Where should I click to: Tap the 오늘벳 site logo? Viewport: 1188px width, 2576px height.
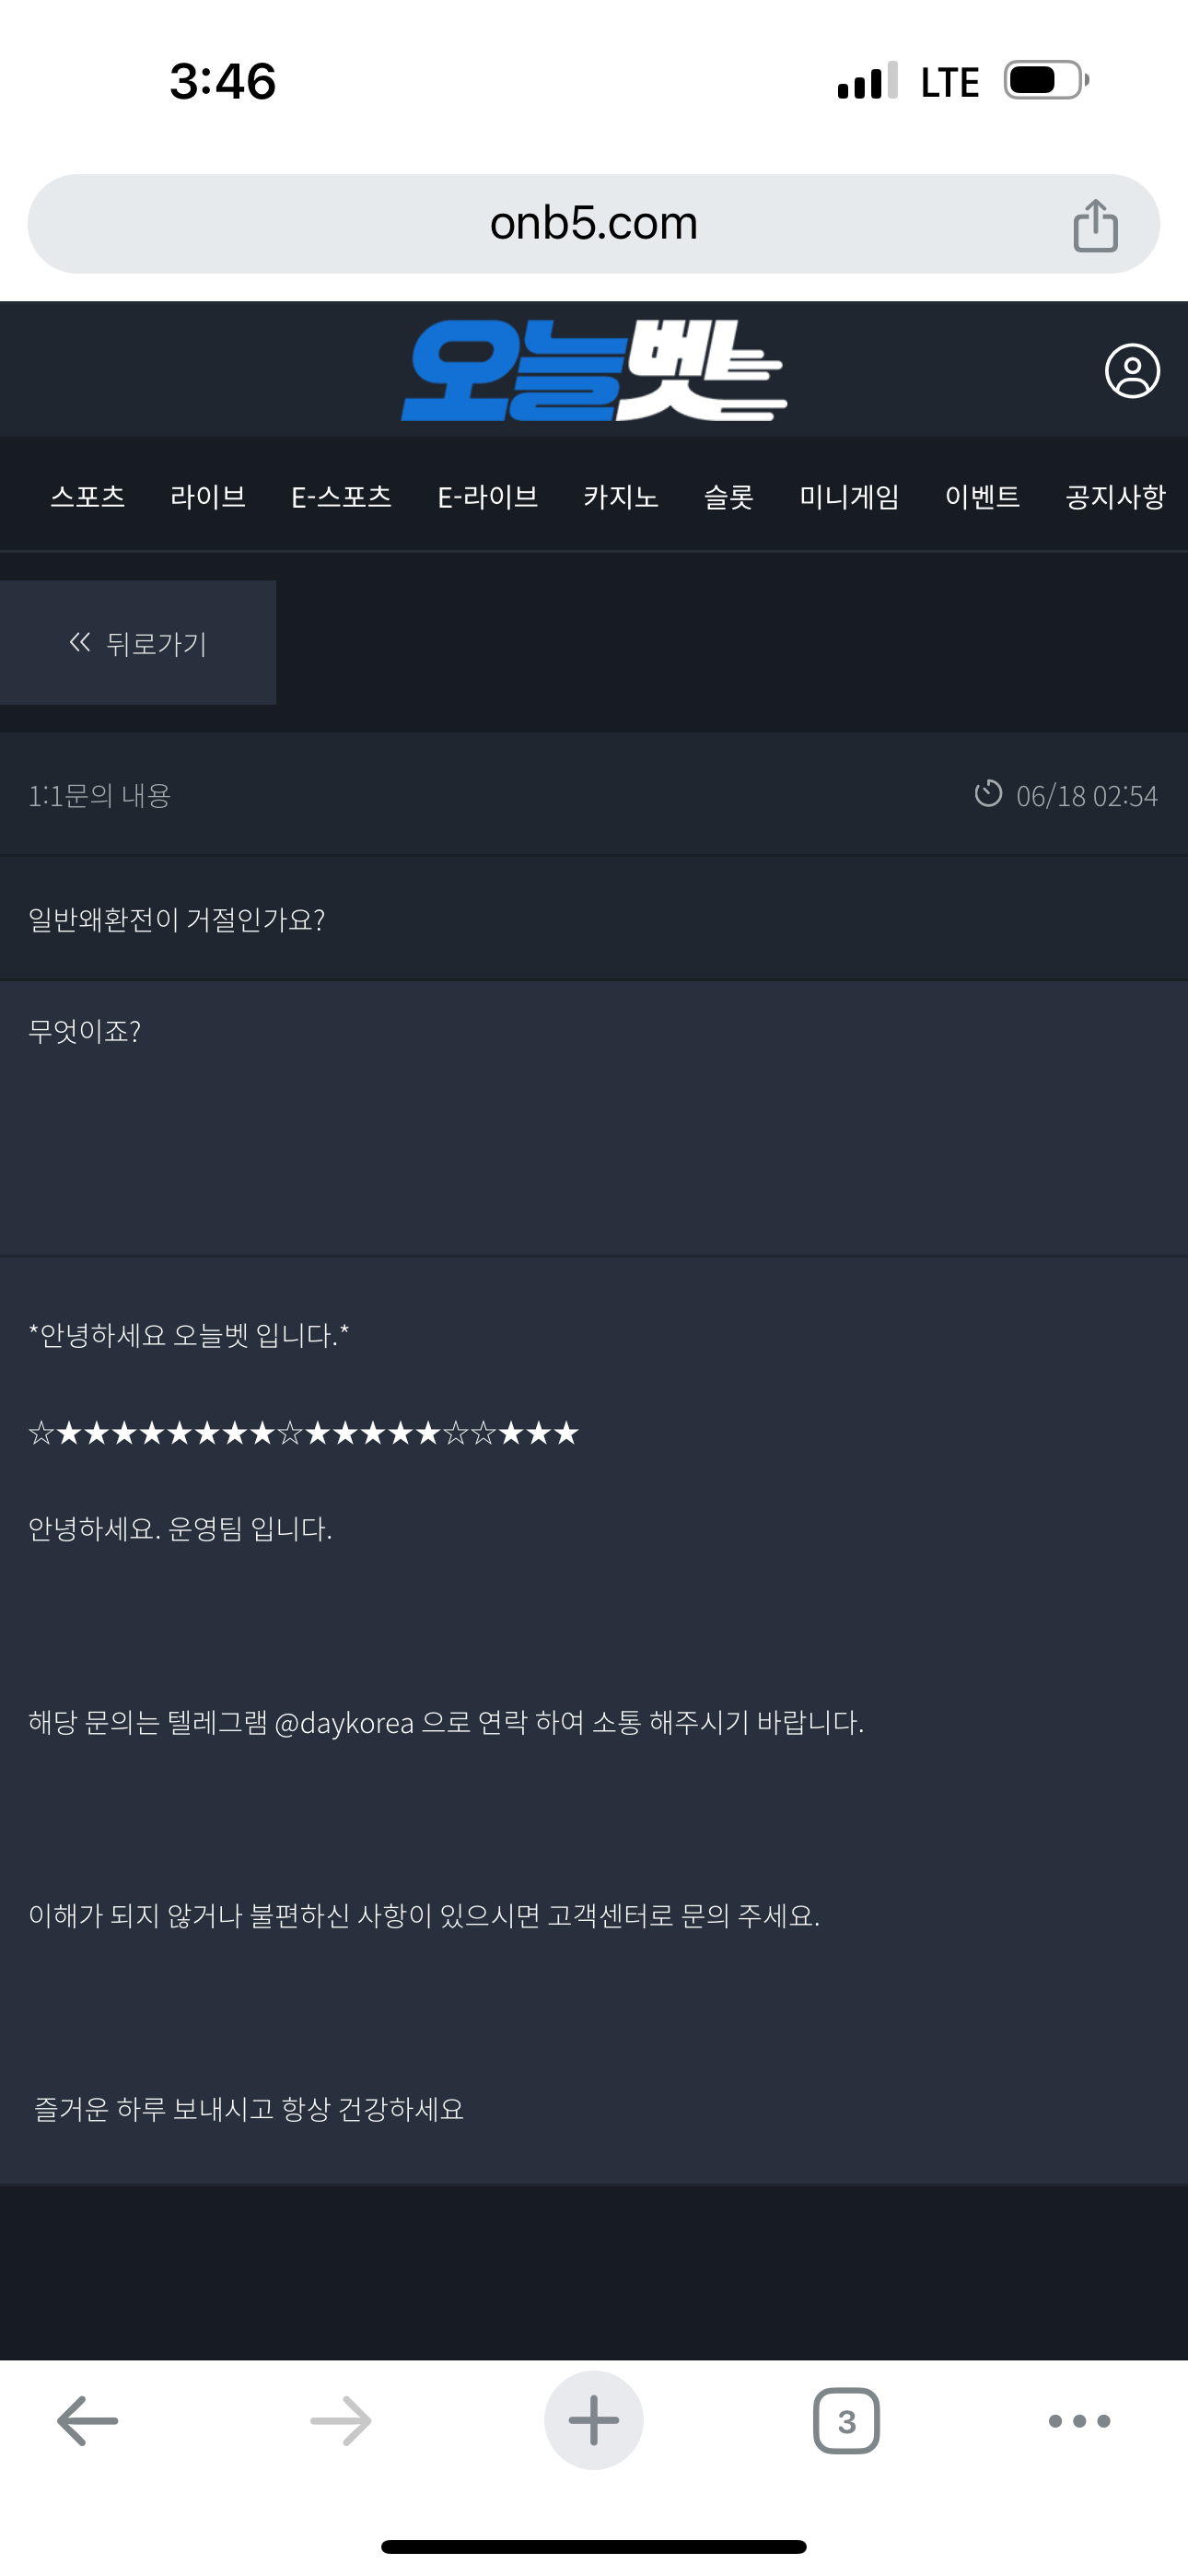click(594, 371)
